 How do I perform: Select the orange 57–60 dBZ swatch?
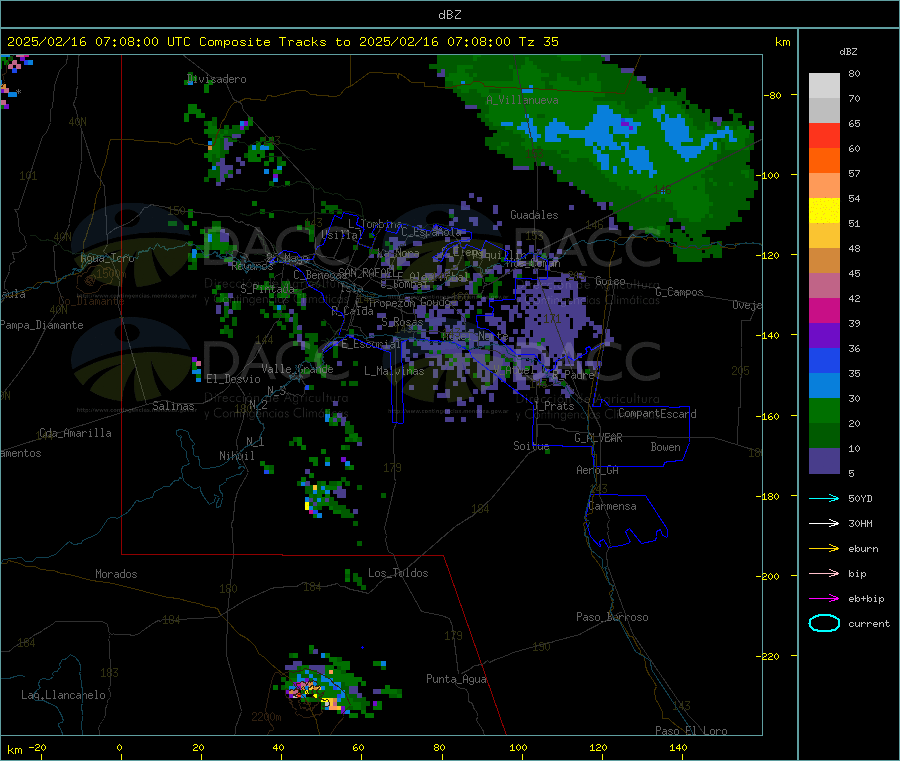tap(824, 161)
